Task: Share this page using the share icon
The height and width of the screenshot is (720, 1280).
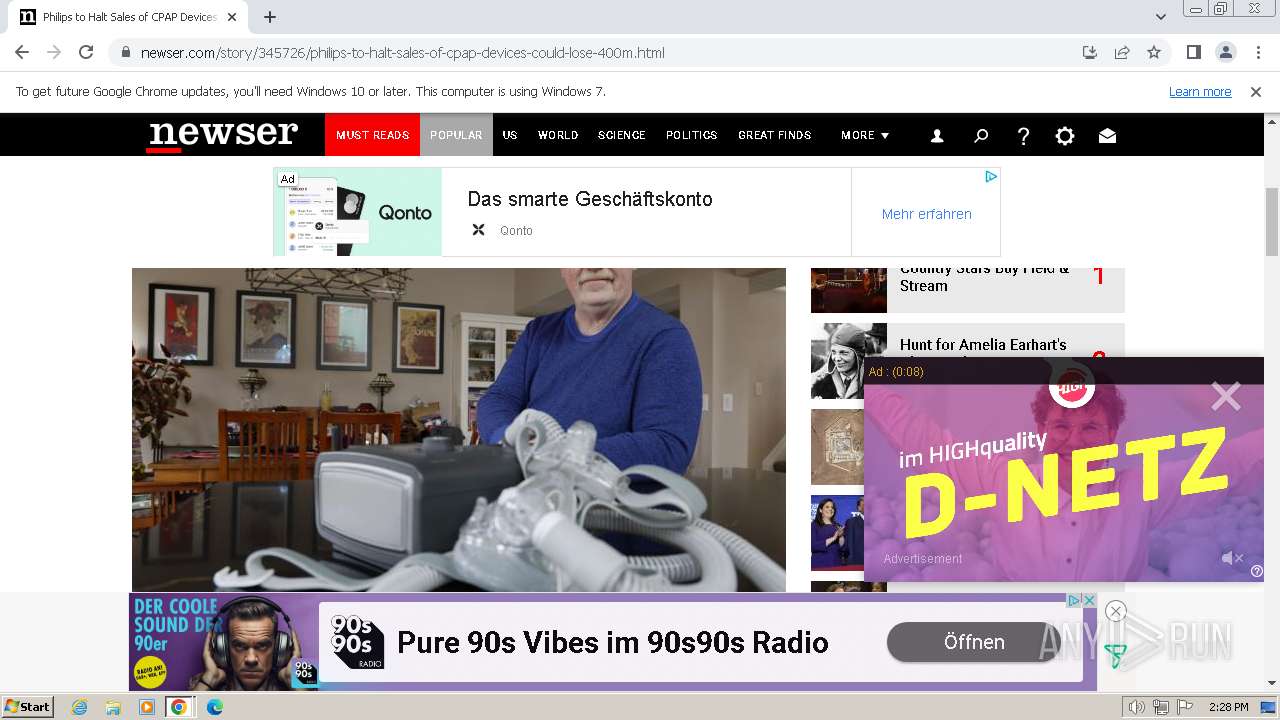Action: pos(1122,53)
